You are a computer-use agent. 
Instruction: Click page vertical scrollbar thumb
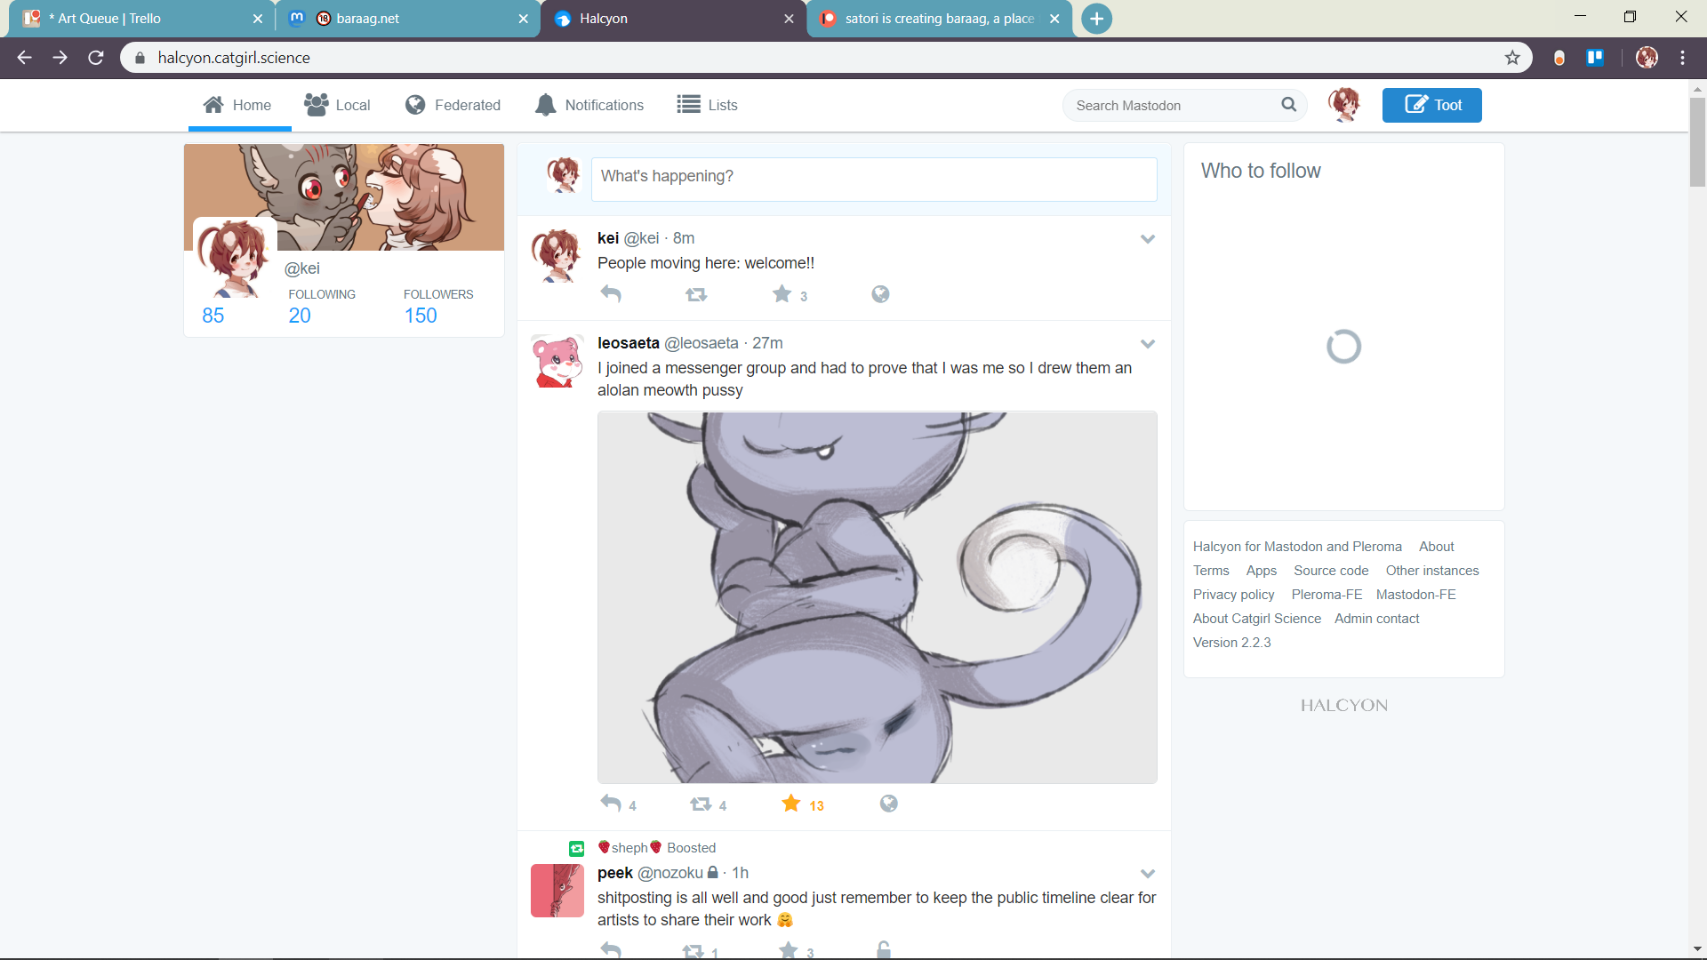(x=1697, y=141)
